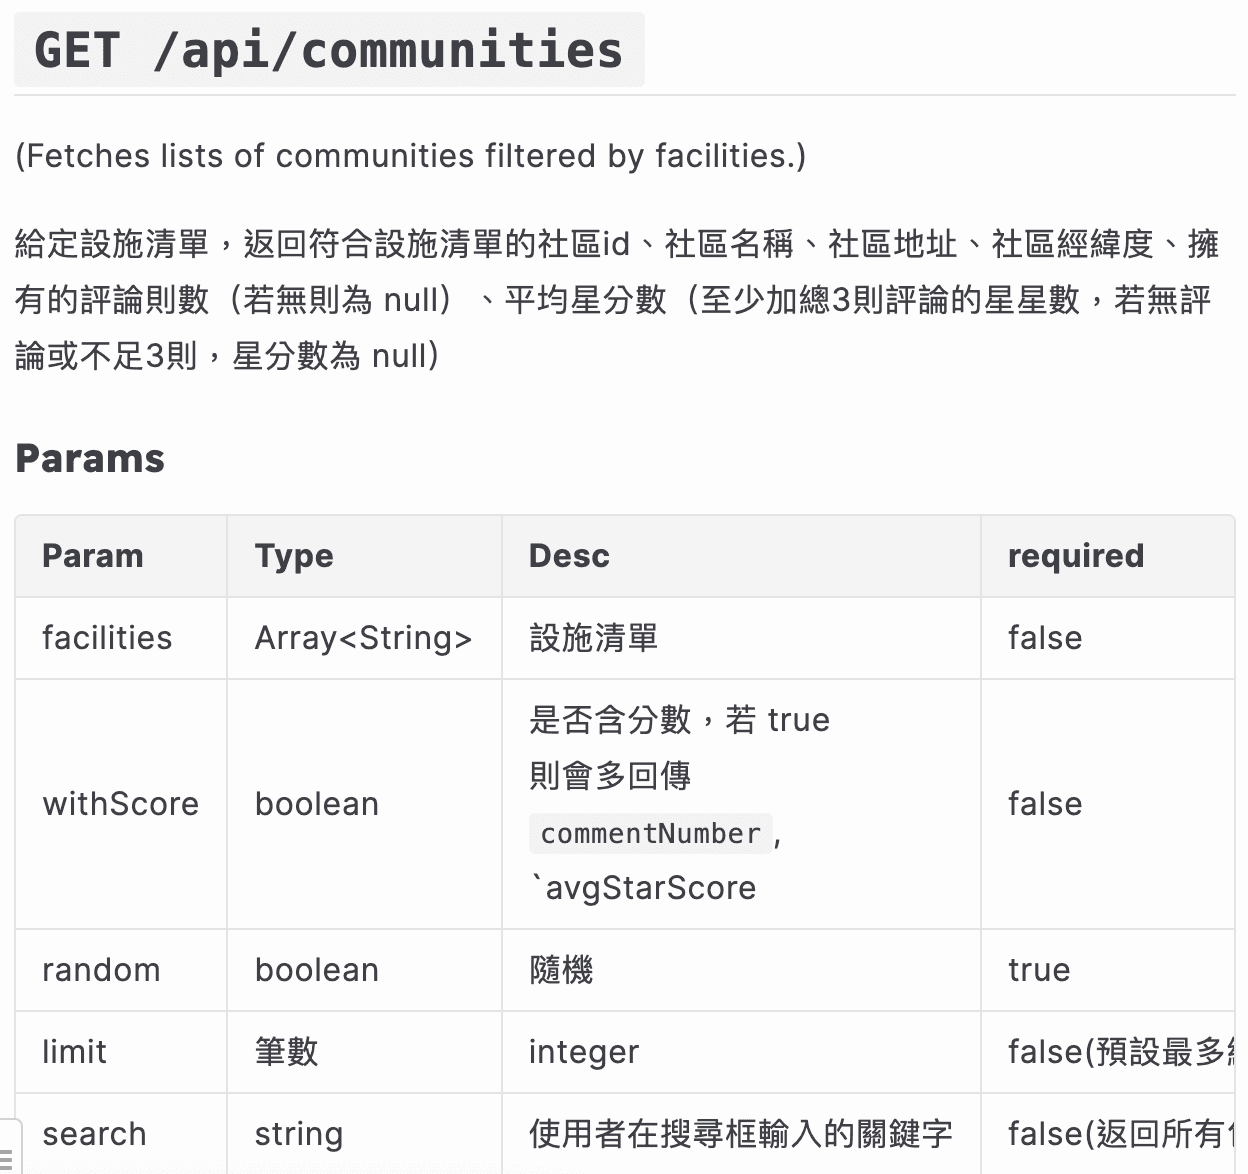1248x1174 pixels.
Task: Click the Array<String> type cell
Action: (363, 638)
